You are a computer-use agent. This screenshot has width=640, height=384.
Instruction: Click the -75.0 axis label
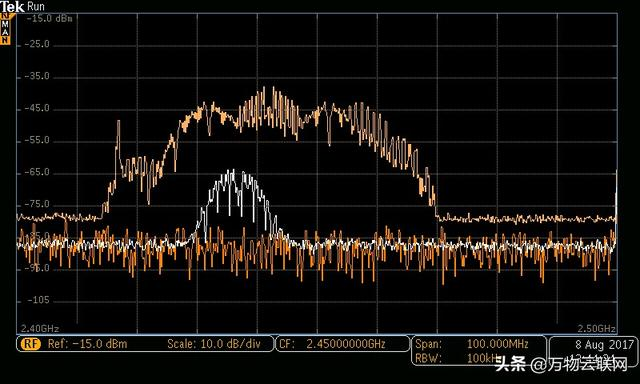pyautogui.click(x=37, y=204)
